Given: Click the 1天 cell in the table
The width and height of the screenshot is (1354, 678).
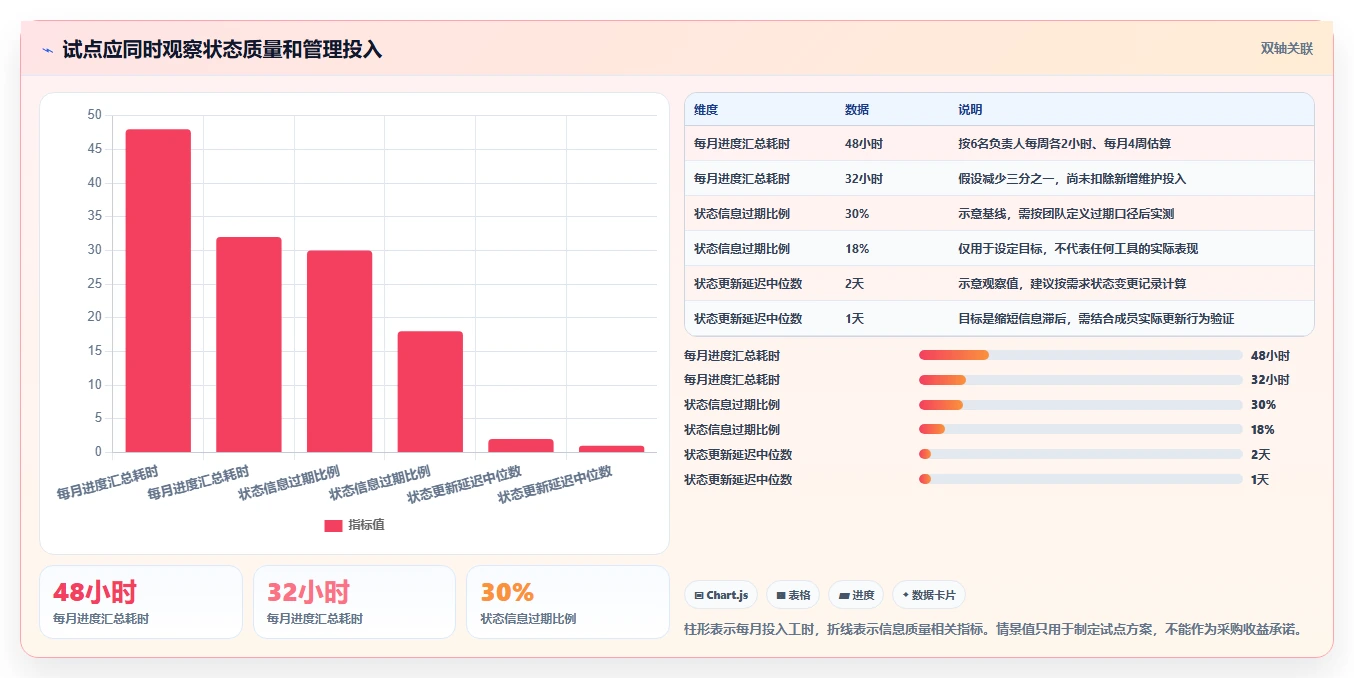Looking at the screenshot, I should point(854,319).
